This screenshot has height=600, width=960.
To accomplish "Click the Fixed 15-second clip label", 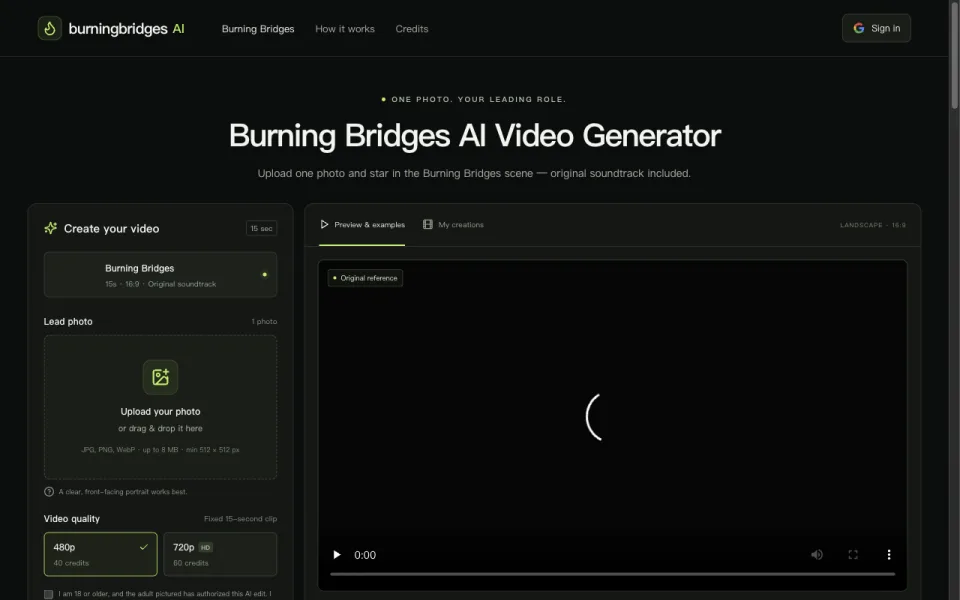I will pyautogui.click(x=240, y=519).
